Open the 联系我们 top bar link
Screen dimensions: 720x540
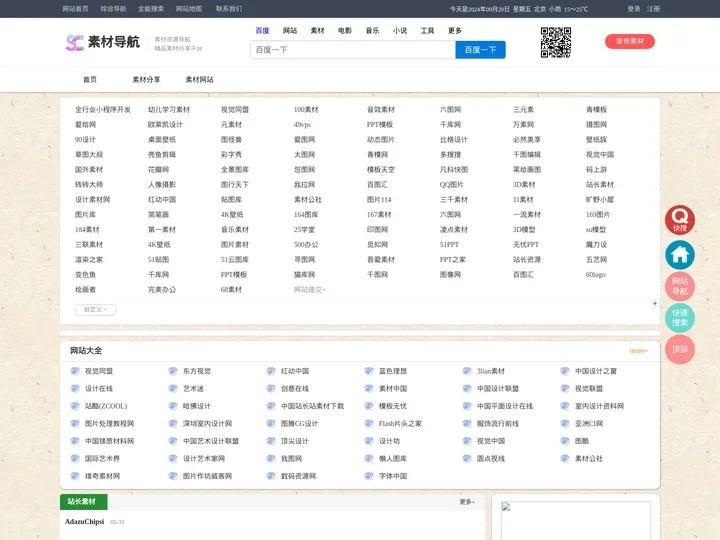tap(229, 9)
